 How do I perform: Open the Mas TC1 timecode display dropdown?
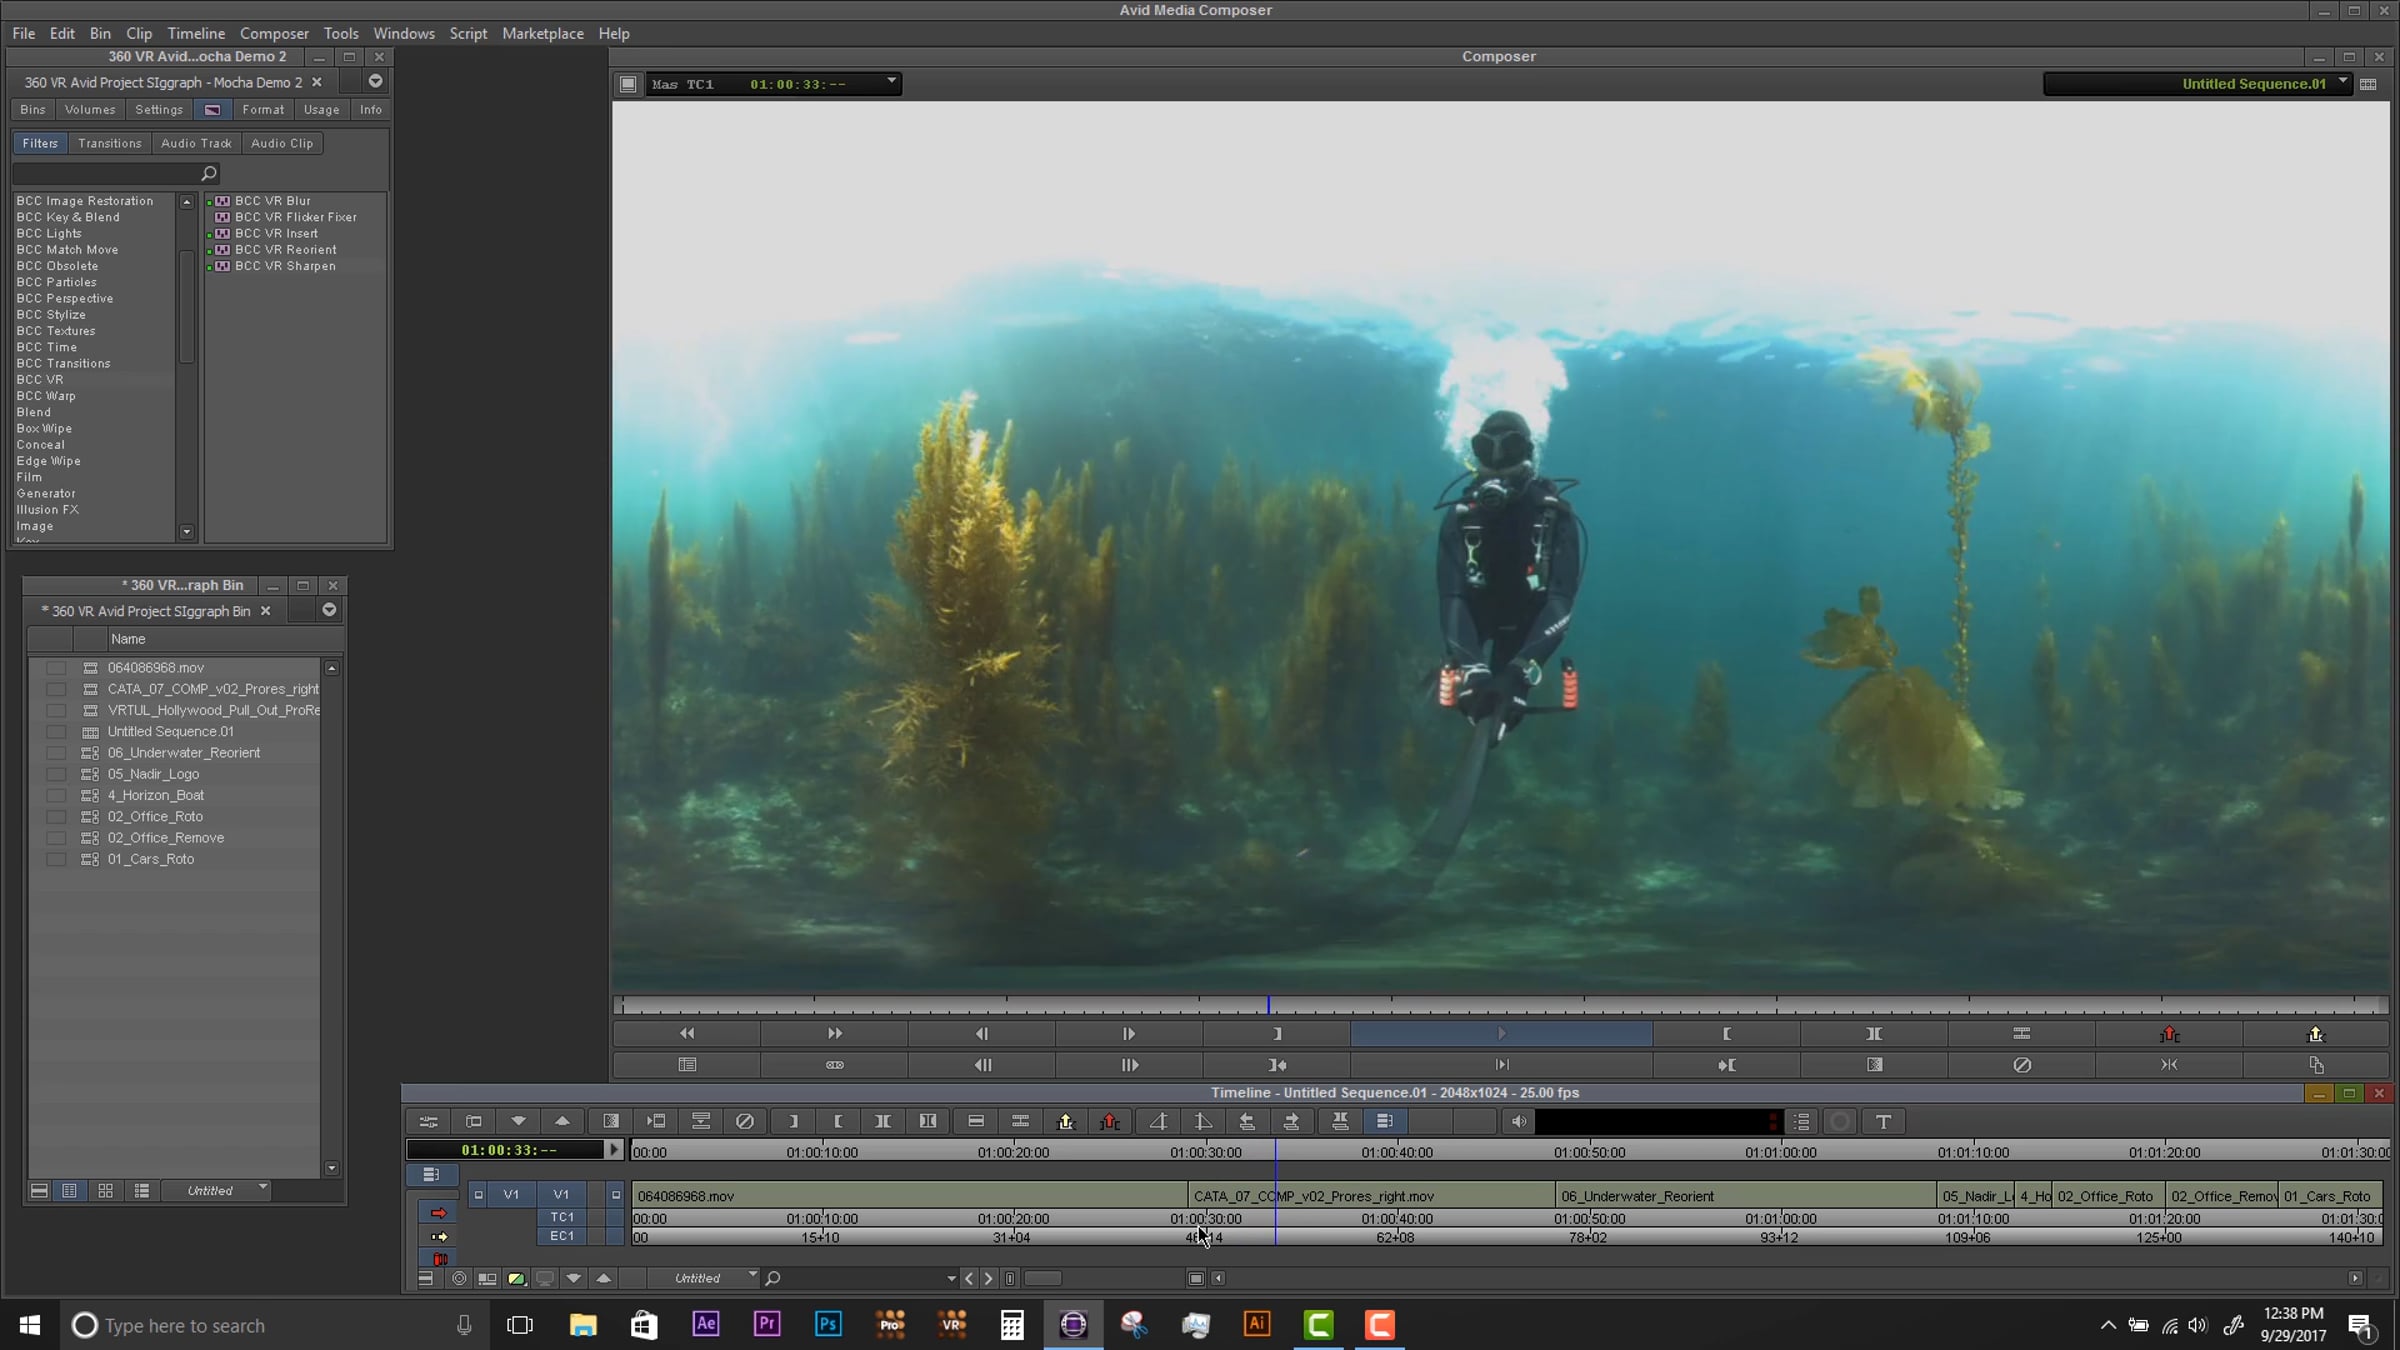point(891,83)
